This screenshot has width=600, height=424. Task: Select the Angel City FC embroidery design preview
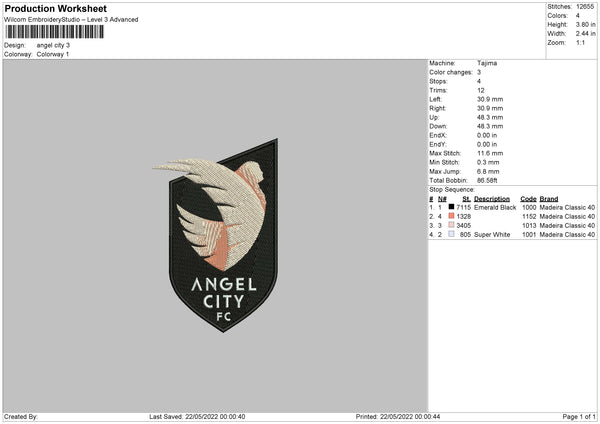[215, 235]
